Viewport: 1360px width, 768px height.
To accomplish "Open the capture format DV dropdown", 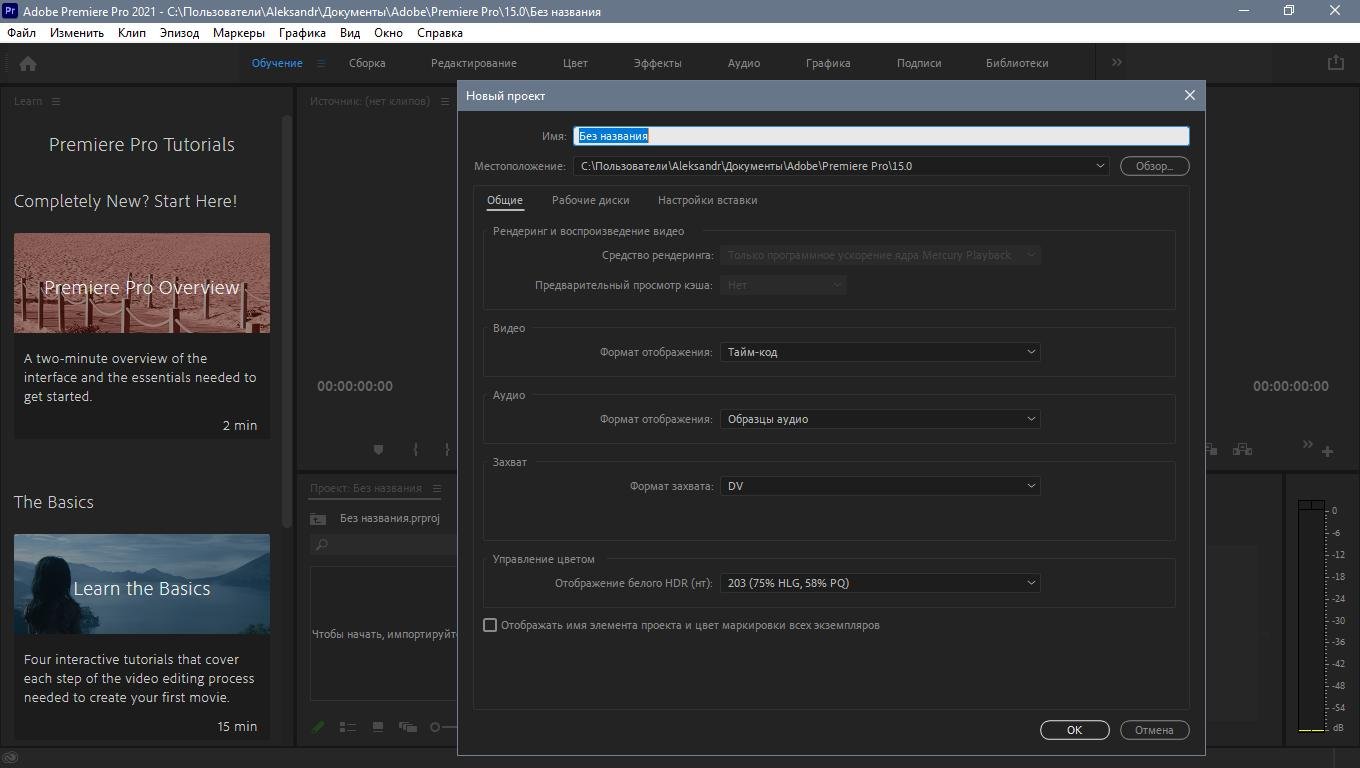I will [879, 486].
